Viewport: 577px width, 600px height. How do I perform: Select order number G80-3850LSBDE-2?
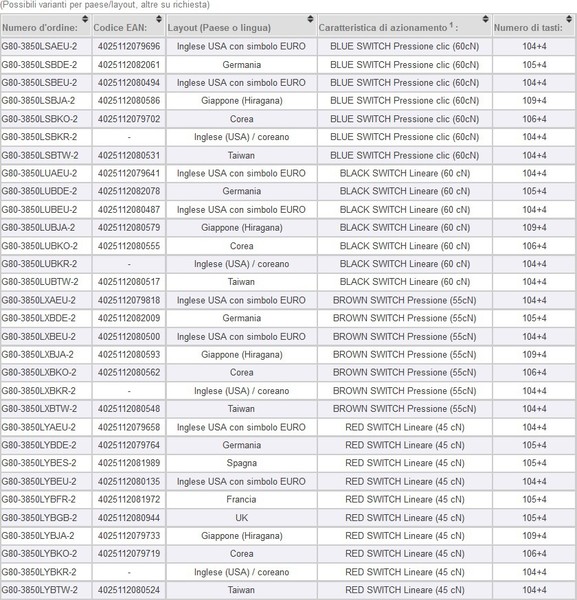pyautogui.click(x=39, y=65)
